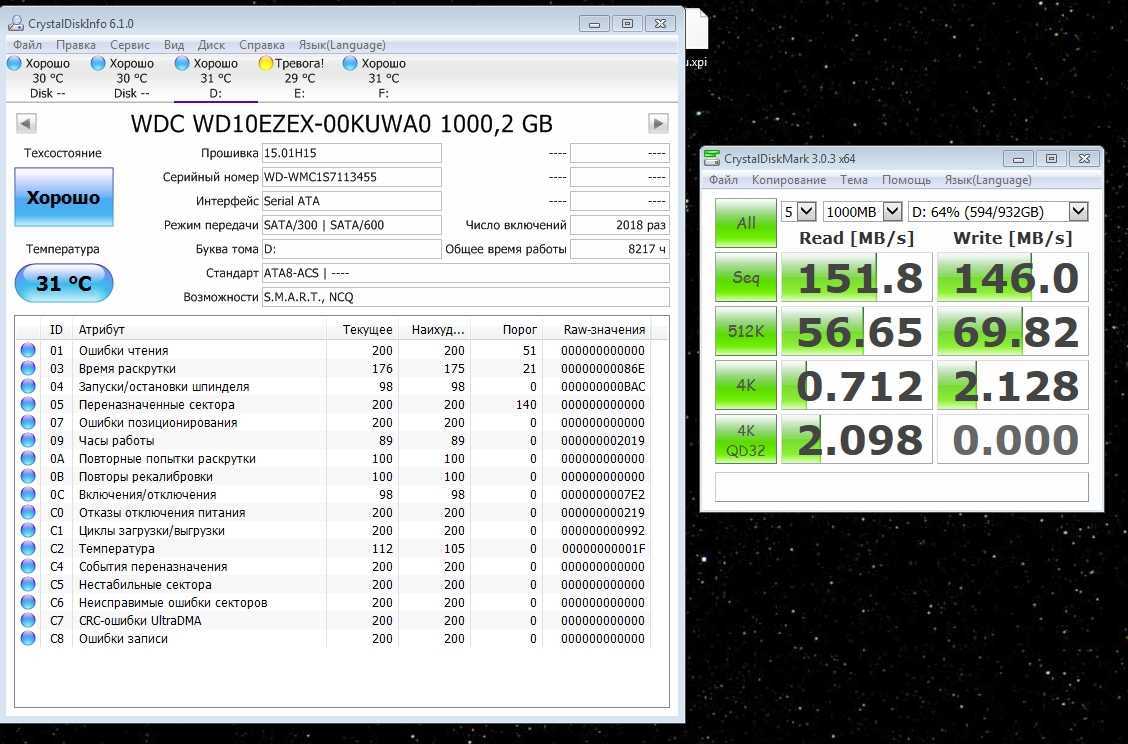Click the Режим передачи field
Viewport: 1128px width, 744px height.
352,224
